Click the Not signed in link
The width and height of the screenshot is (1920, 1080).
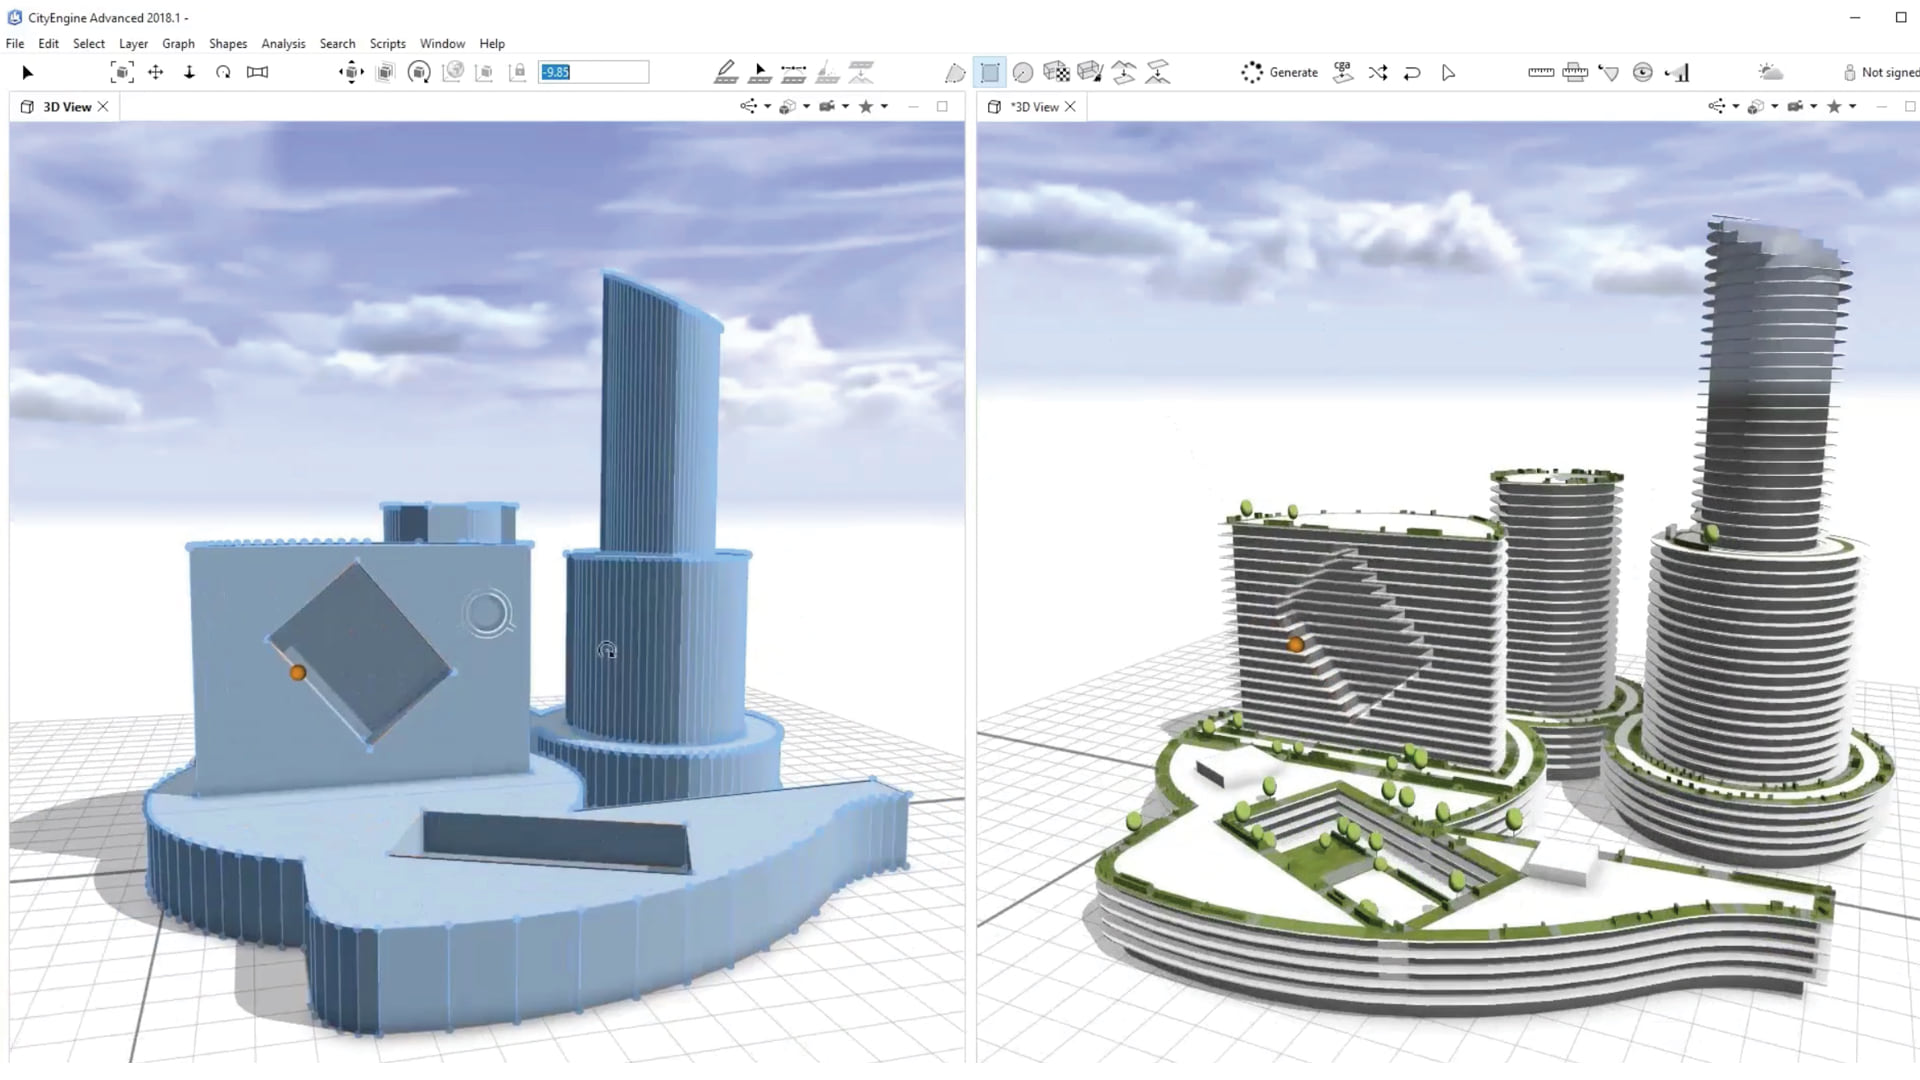(x=1888, y=72)
